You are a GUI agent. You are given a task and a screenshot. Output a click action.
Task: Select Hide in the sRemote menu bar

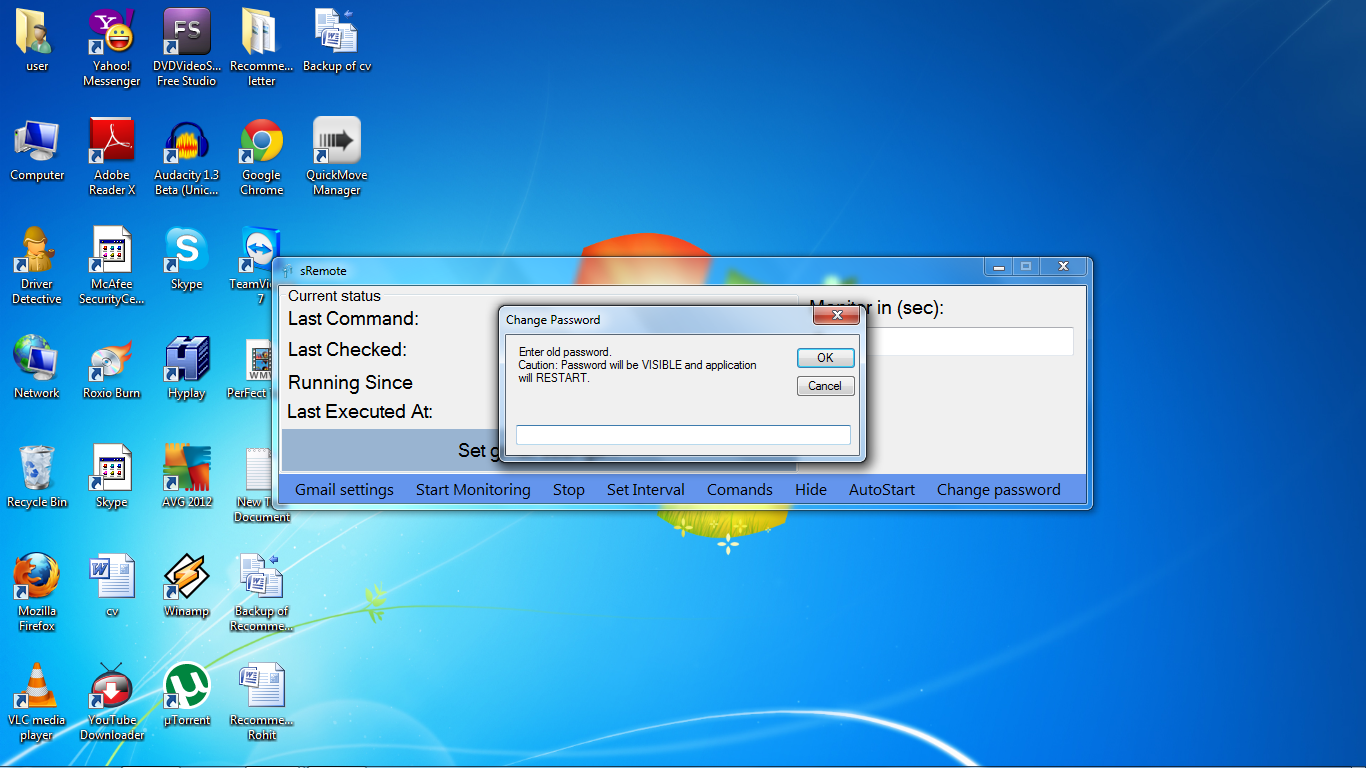click(811, 489)
